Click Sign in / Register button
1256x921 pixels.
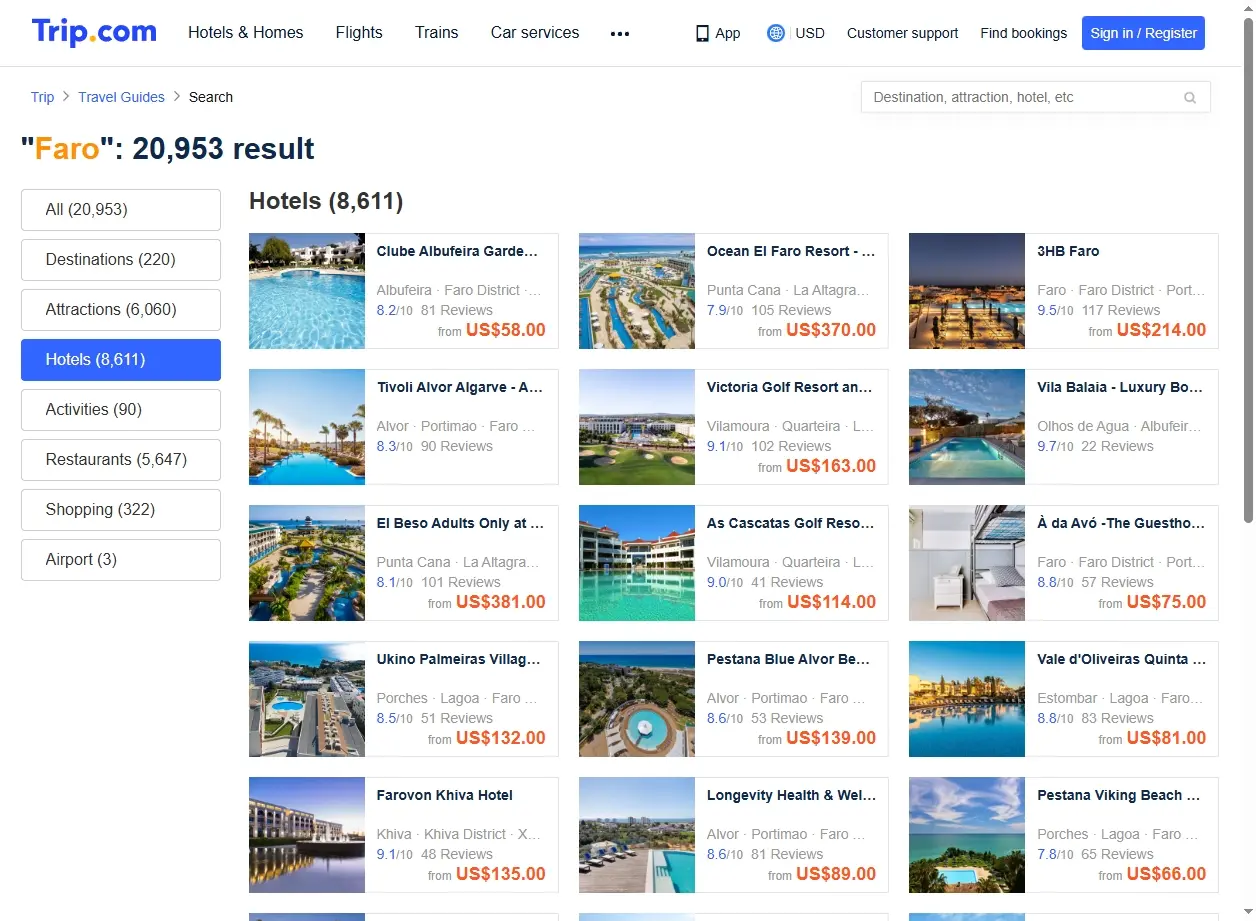tap(1143, 33)
